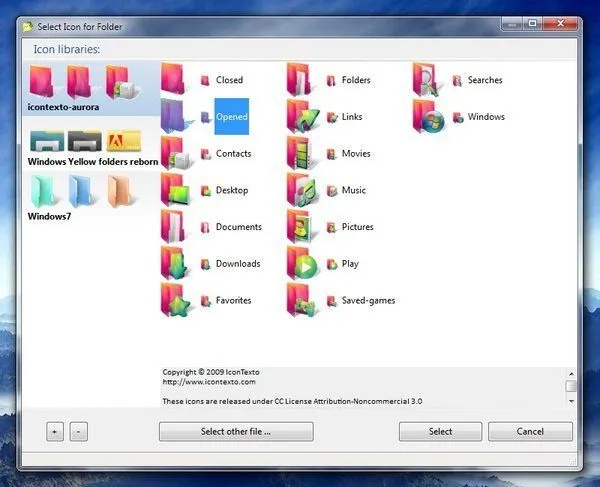Screen dimensions: 600x487
Task: Select the Play folder icon
Action: point(302,264)
